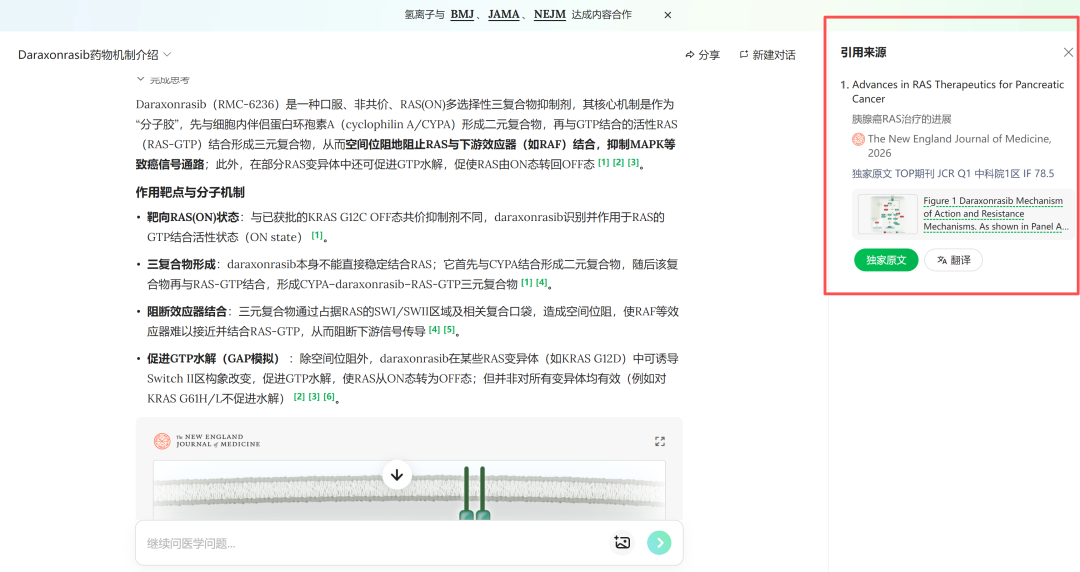
Task: Click the NEJM logo on figure card
Action: [207, 441]
